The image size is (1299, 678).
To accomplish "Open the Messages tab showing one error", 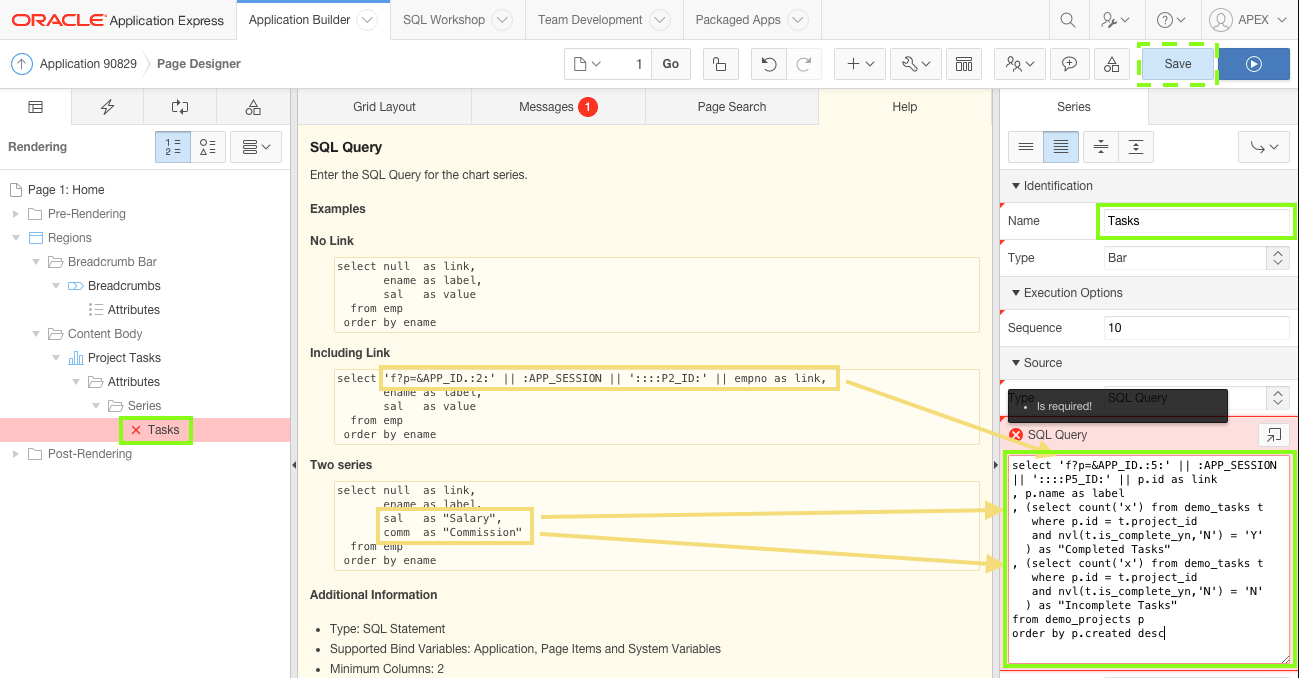I will (x=557, y=106).
